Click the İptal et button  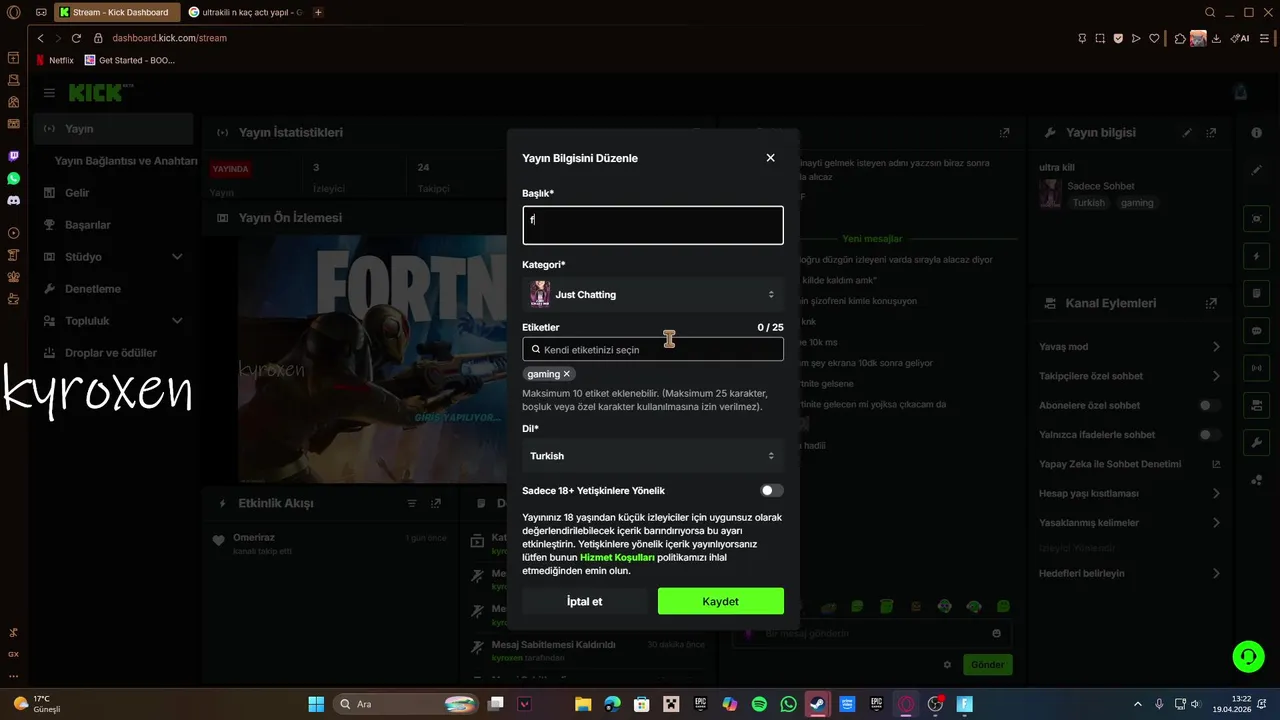585,601
